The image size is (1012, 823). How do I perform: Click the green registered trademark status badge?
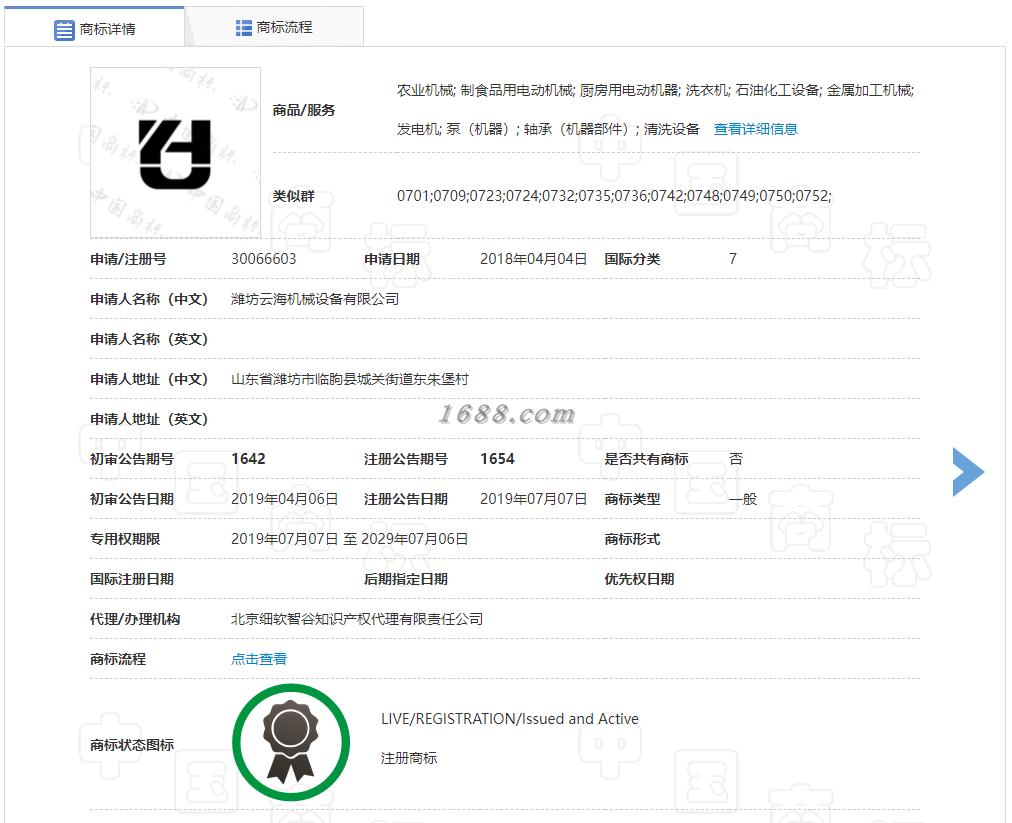pos(291,742)
